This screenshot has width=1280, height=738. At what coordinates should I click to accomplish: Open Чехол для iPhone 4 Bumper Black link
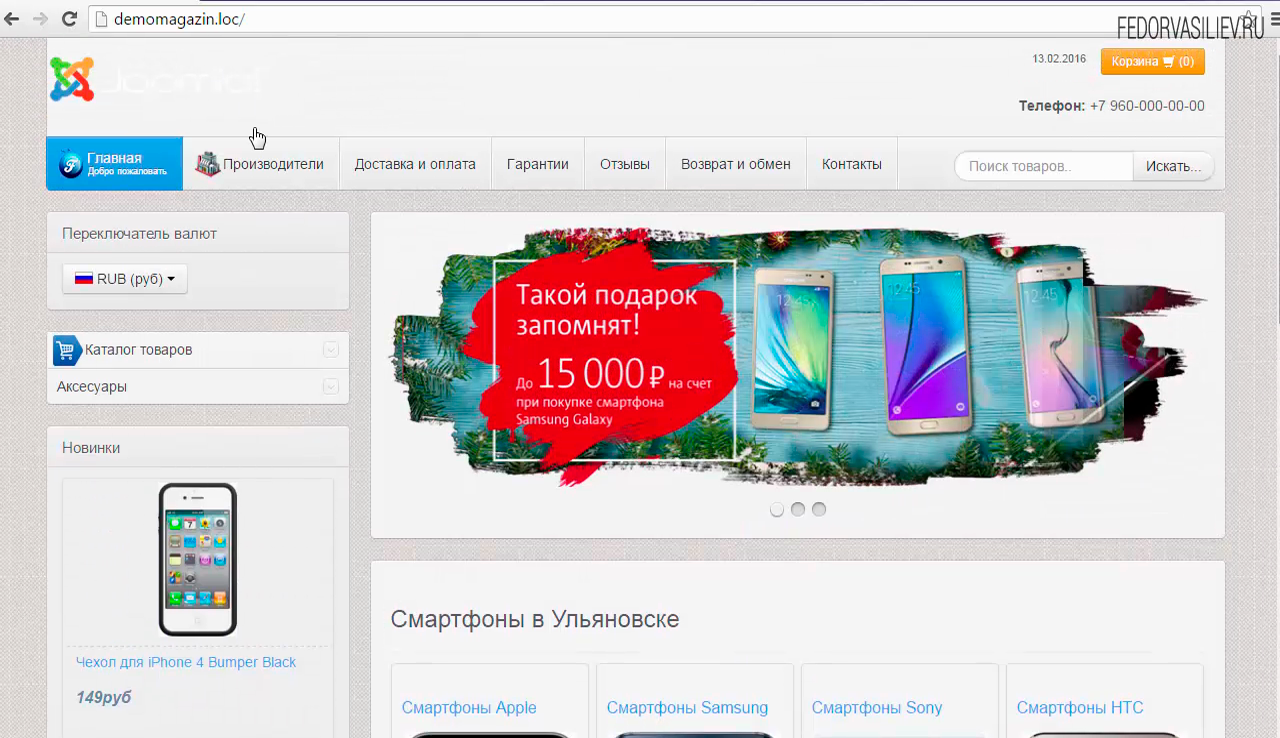coord(186,662)
